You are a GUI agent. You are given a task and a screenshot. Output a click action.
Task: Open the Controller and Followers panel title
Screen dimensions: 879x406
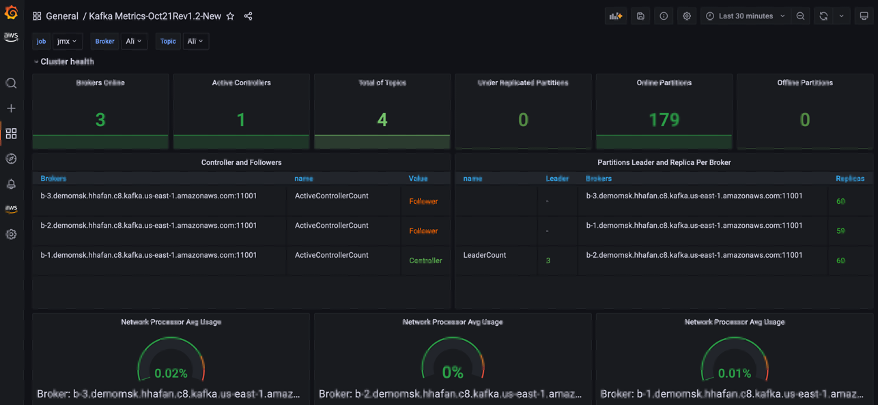(x=241, y=163)
